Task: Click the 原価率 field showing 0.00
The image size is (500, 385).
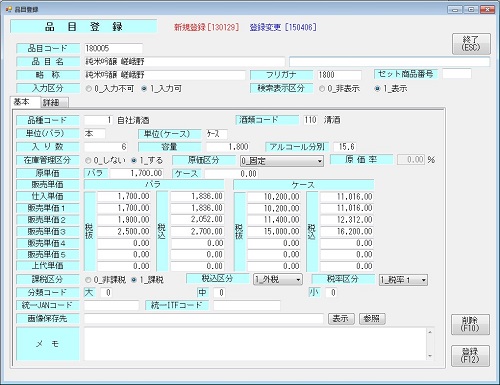Action: [411, 160]
